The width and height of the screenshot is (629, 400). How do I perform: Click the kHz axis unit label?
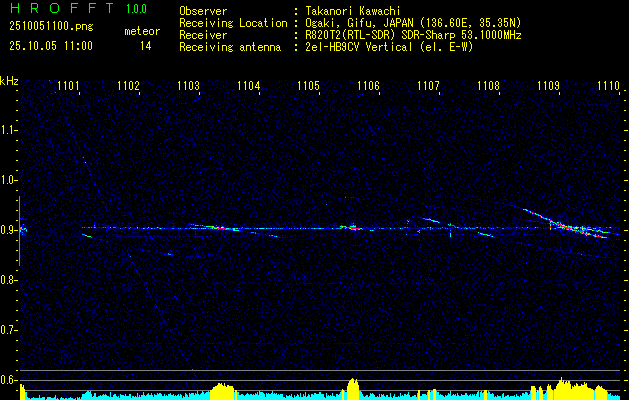coord(9,81)
